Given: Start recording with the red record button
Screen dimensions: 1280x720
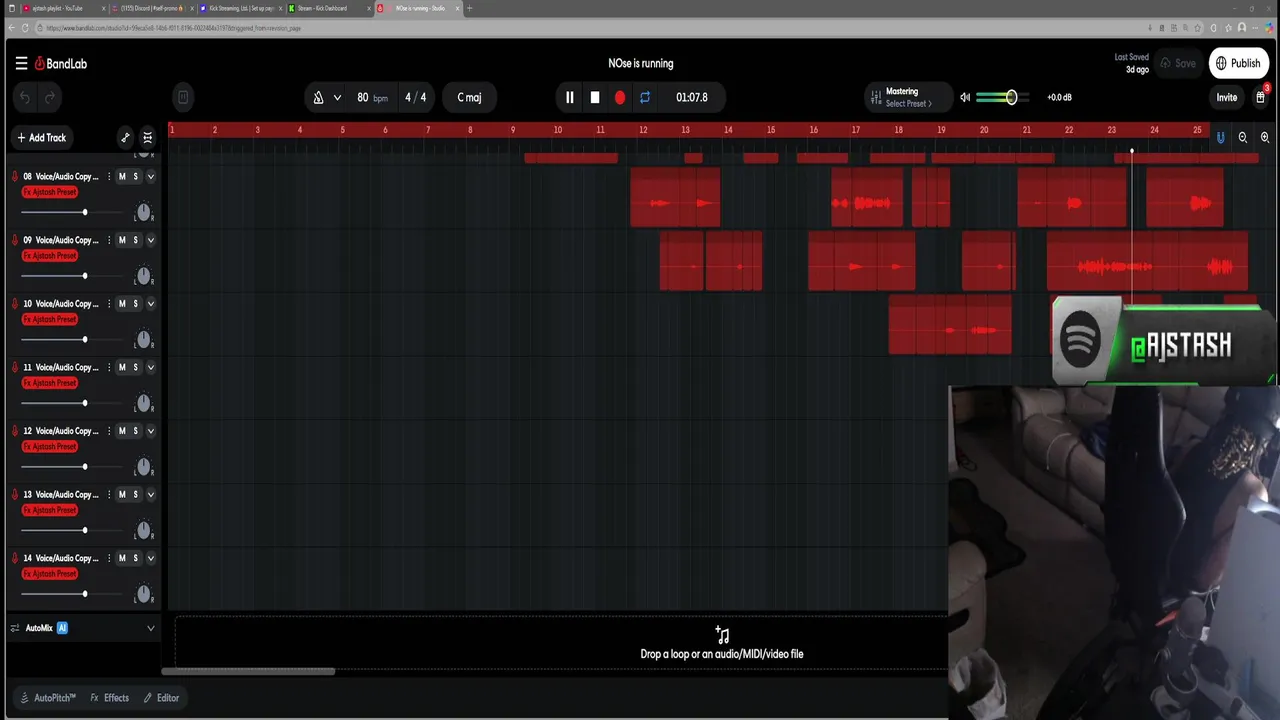Looking at the screenshot, I should pos(620,97).
